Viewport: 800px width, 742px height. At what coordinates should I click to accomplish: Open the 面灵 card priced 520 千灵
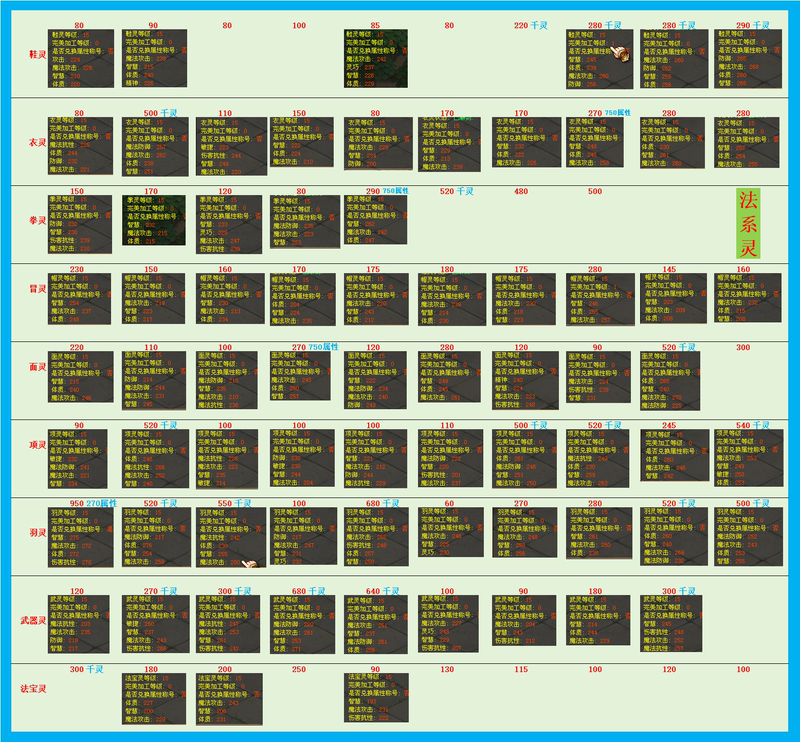(670, 381)
